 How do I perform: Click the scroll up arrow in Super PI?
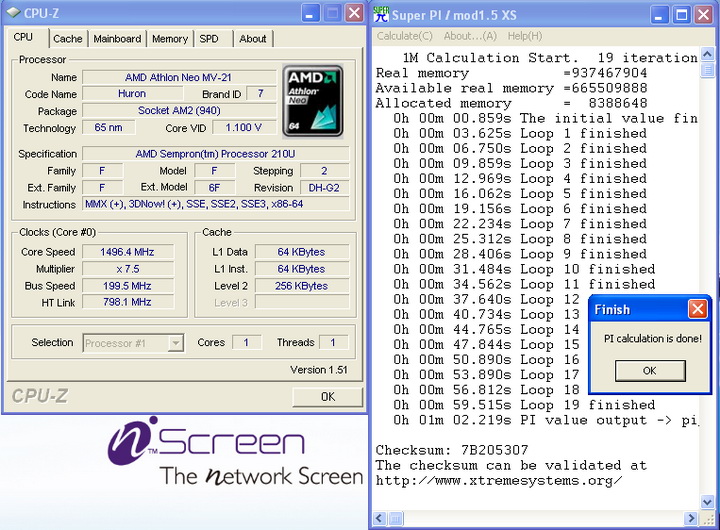coord(708,54)
